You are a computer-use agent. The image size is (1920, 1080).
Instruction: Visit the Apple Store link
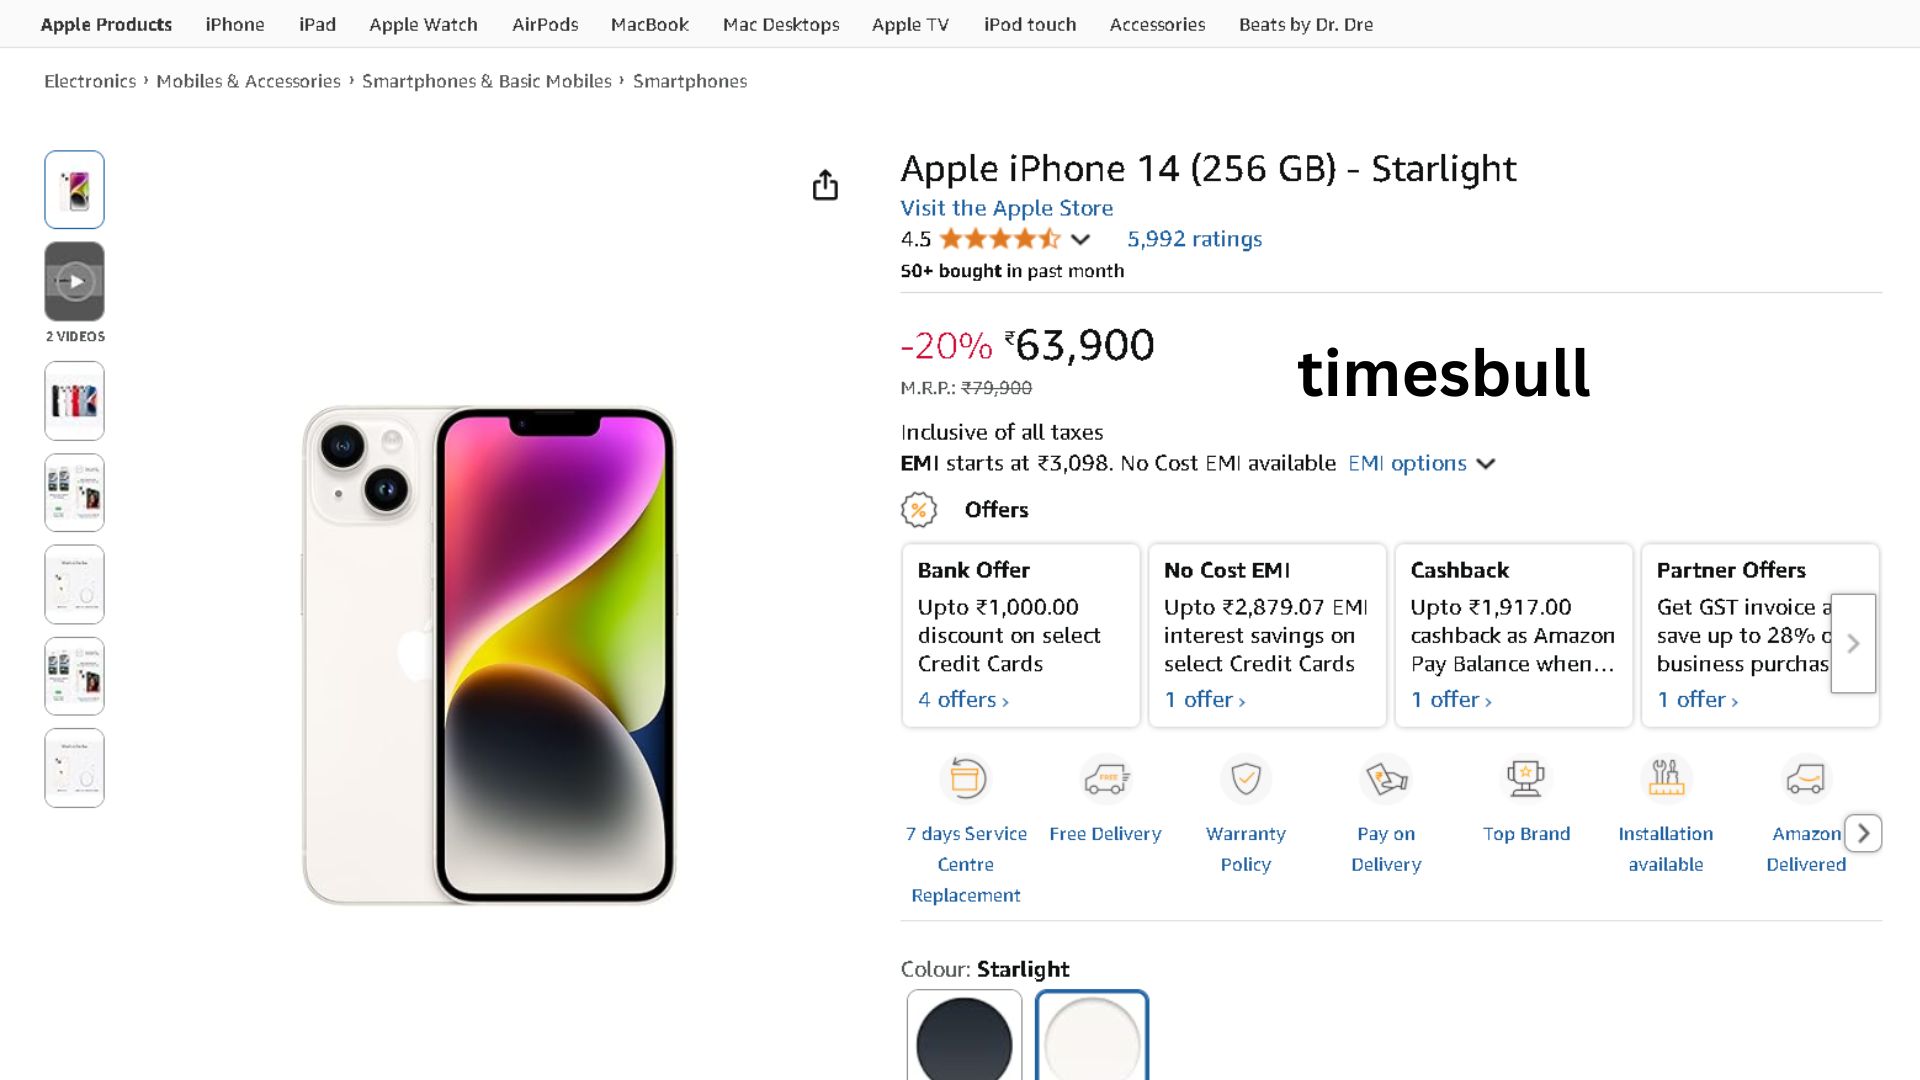coord(1006,208)
